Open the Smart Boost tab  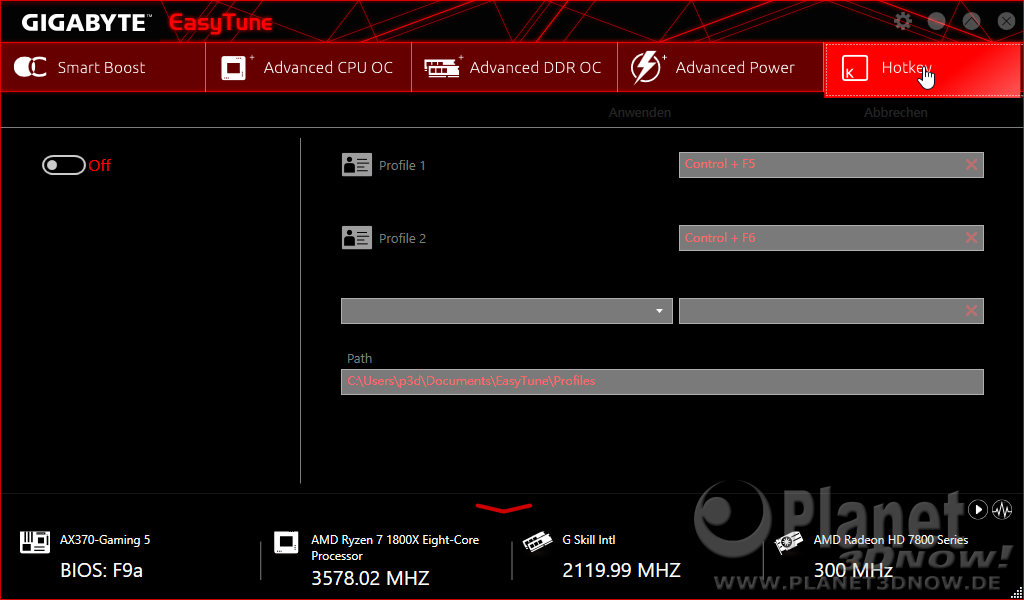click(103, 67)
